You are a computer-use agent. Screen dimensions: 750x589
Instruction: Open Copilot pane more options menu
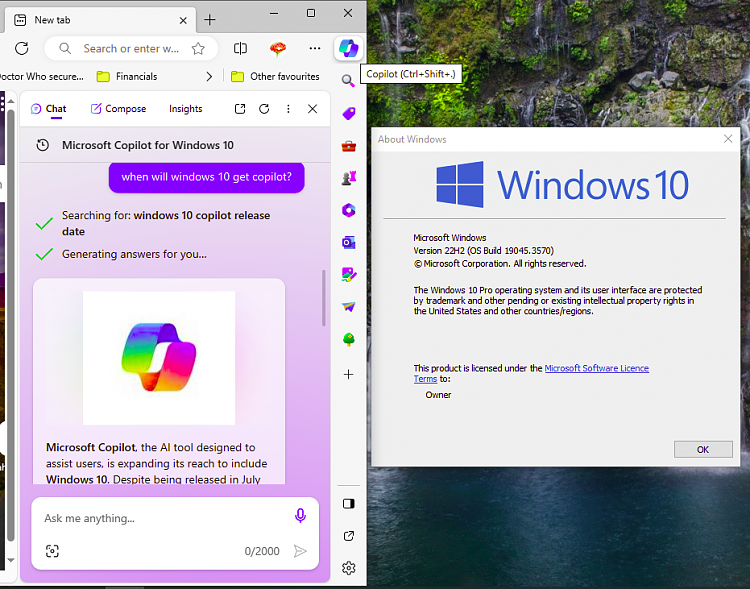[288, 109]
